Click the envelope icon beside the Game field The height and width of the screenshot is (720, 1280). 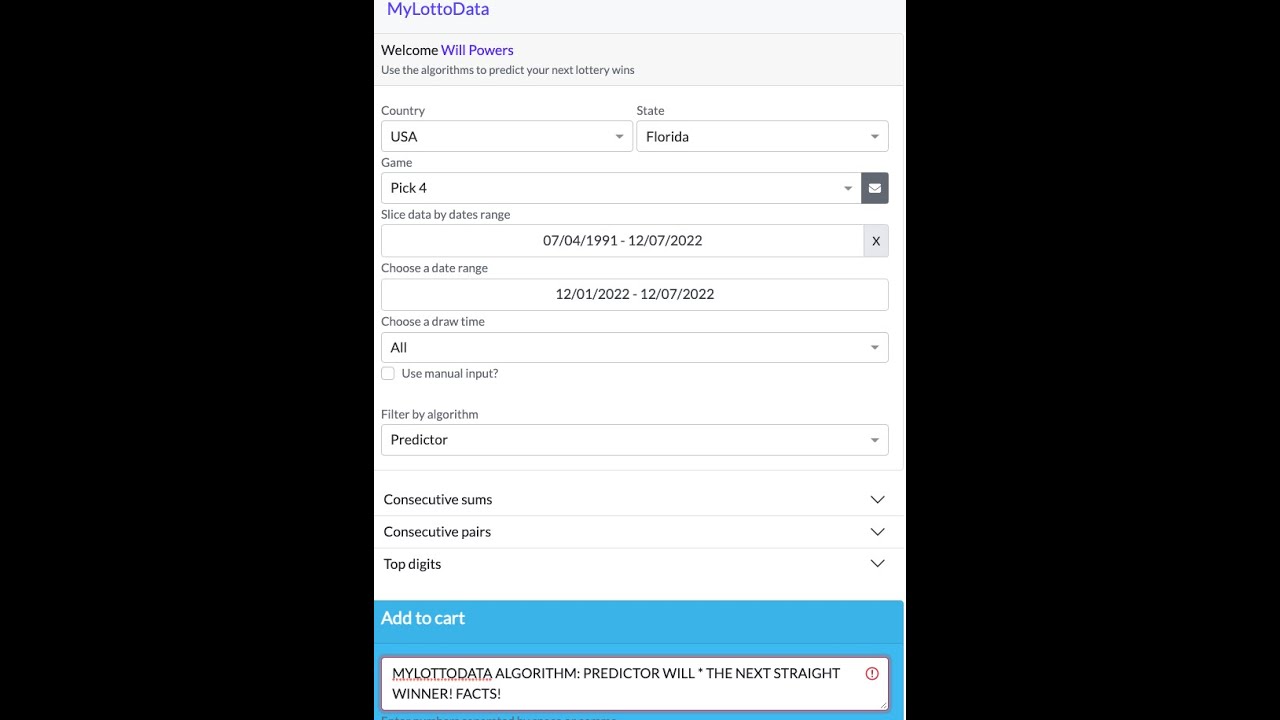[x=875, y=188]
